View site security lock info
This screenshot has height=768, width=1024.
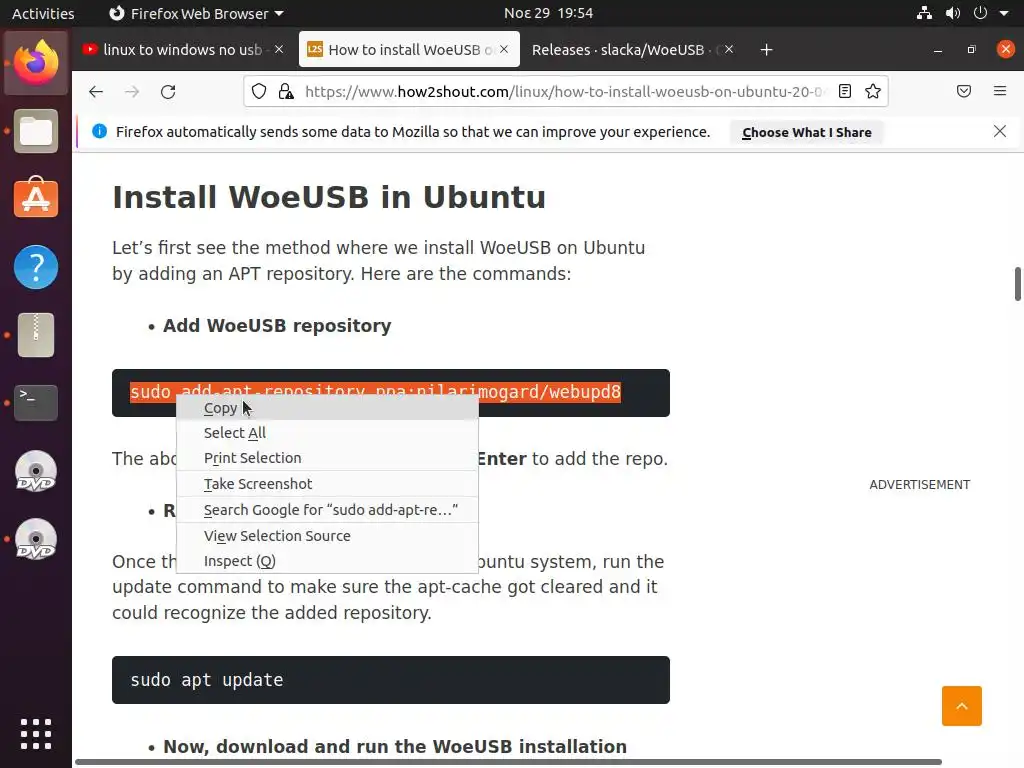[286, 91]
